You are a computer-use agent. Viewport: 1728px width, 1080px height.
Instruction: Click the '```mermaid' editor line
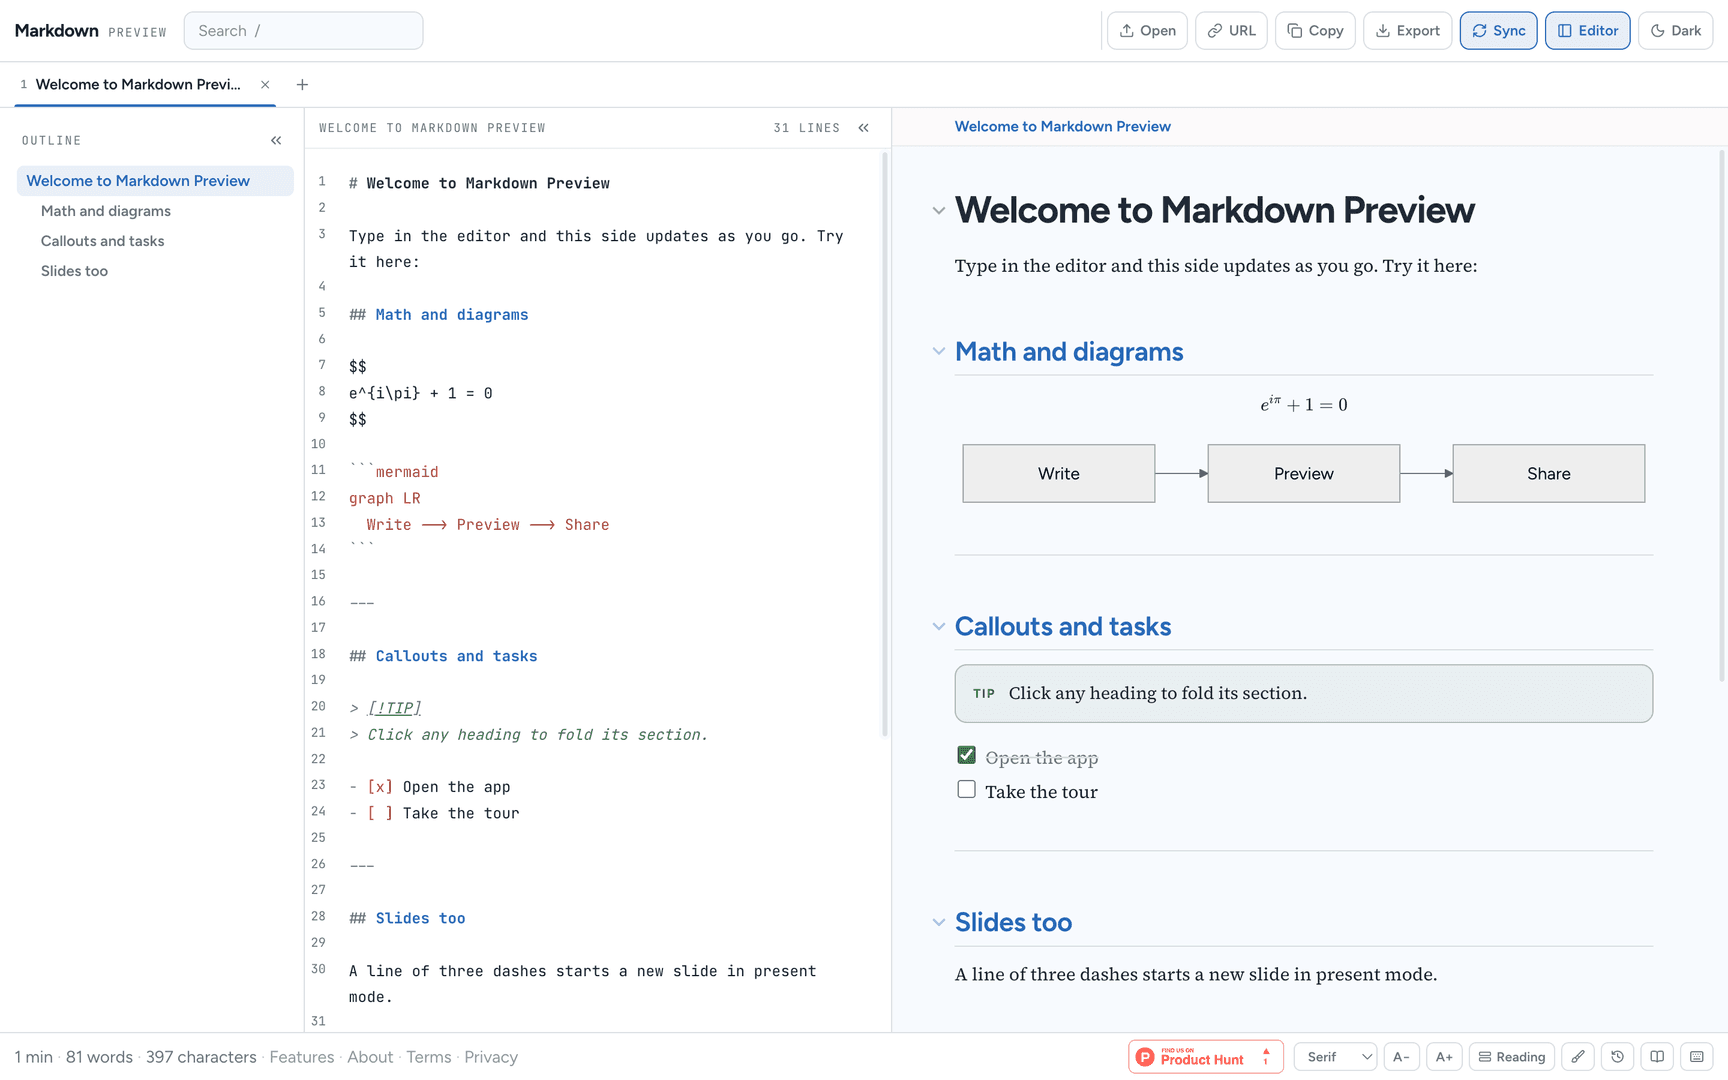(x=394, y=472)
